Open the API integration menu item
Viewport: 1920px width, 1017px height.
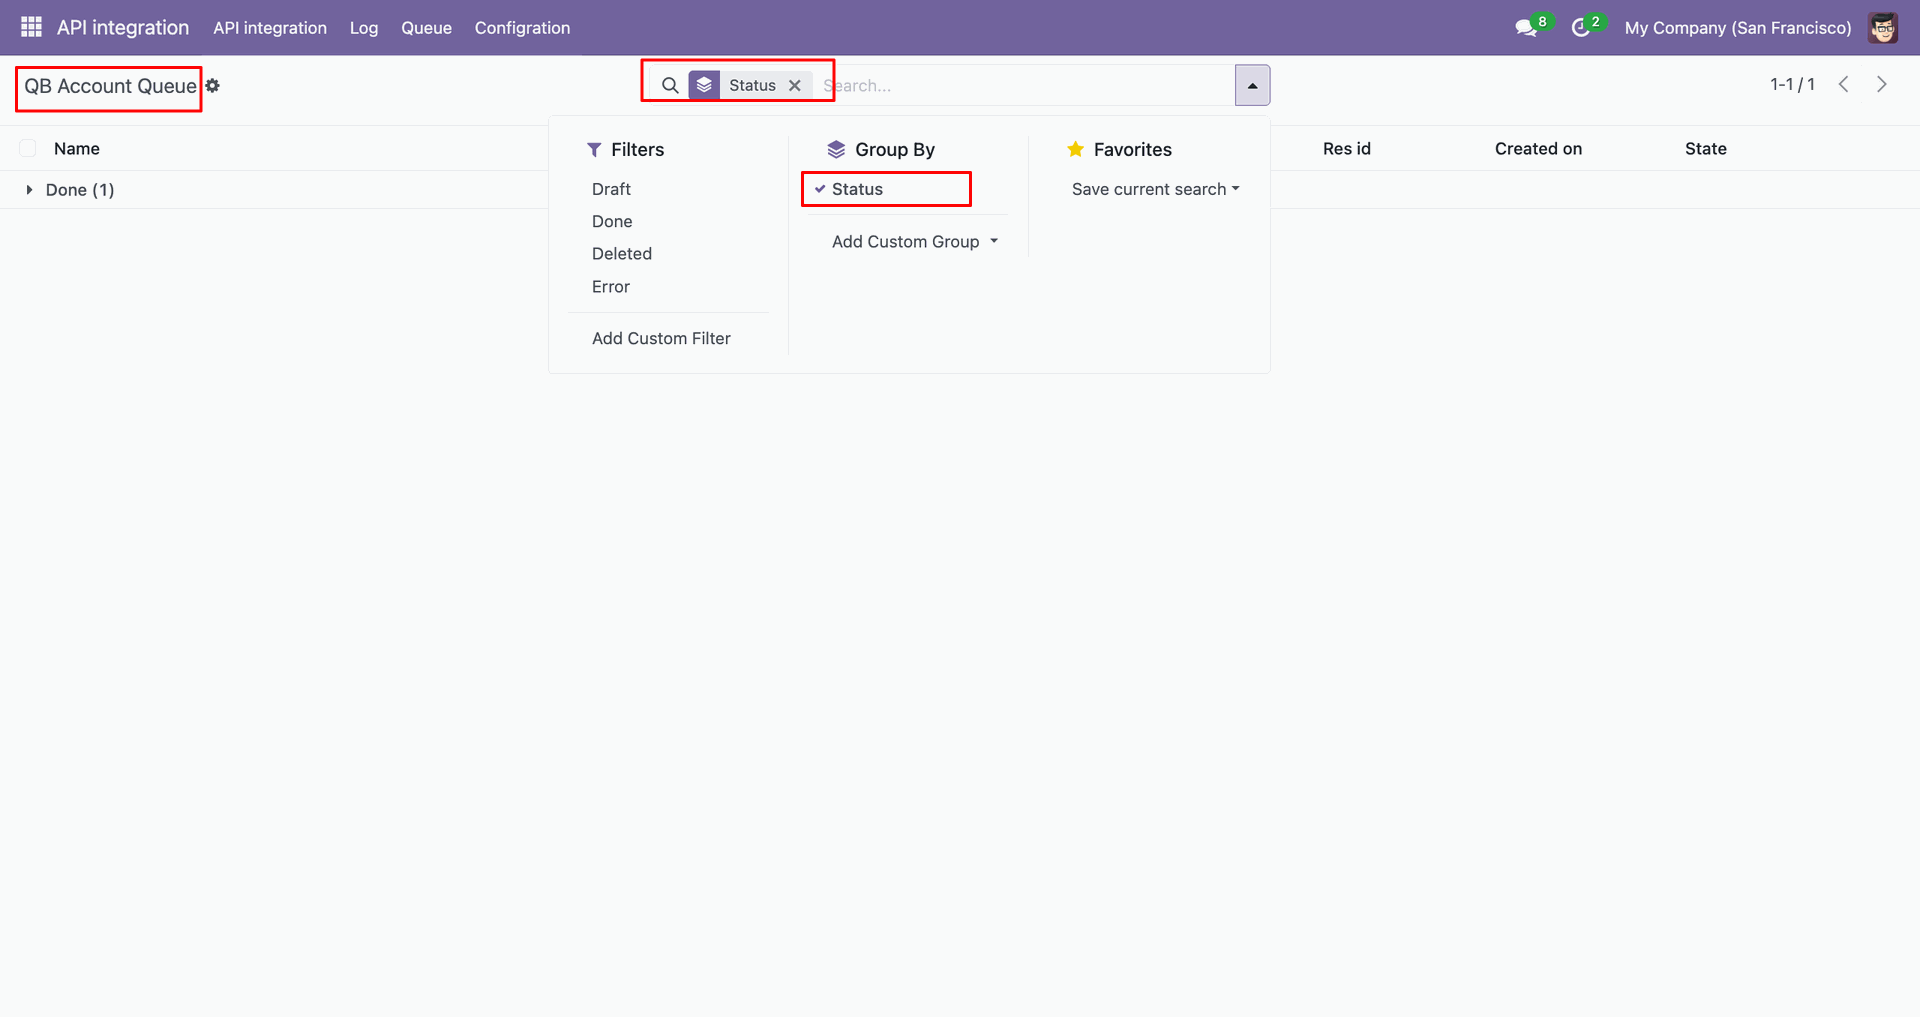point(270,28)
